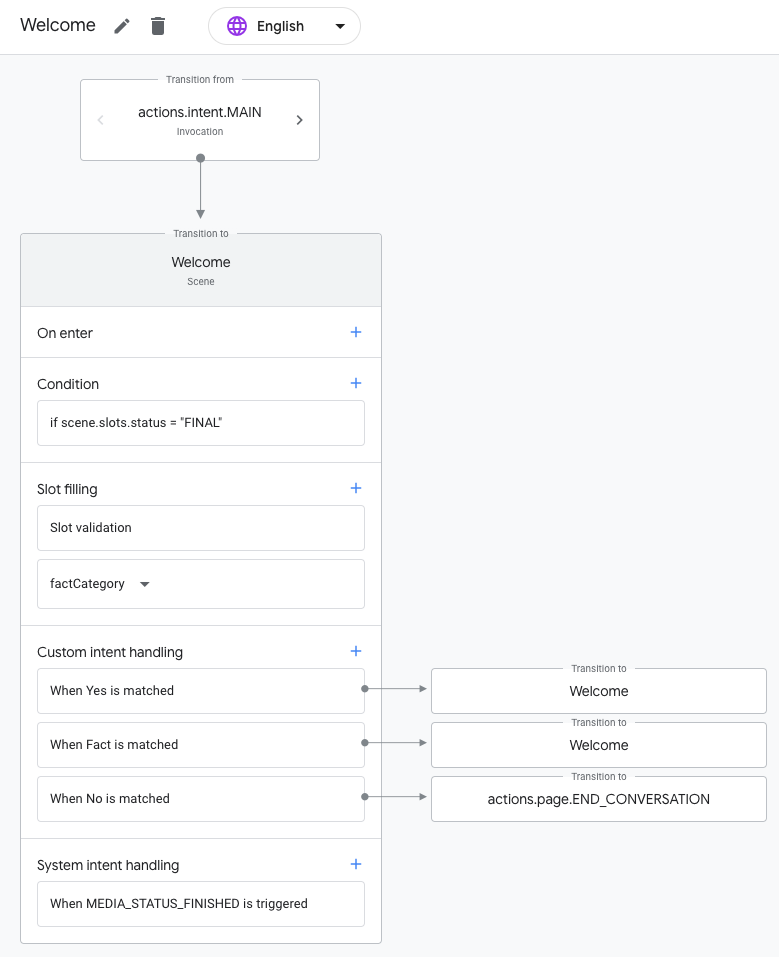Open the When Fact is matched handler

coord(200,745)
